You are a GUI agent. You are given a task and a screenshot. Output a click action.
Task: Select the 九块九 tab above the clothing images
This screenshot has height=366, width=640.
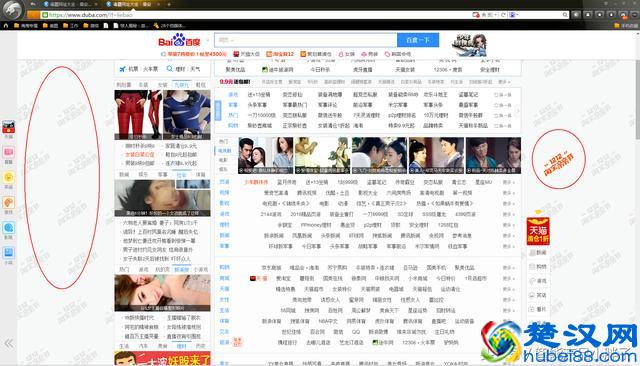point(182,85)
